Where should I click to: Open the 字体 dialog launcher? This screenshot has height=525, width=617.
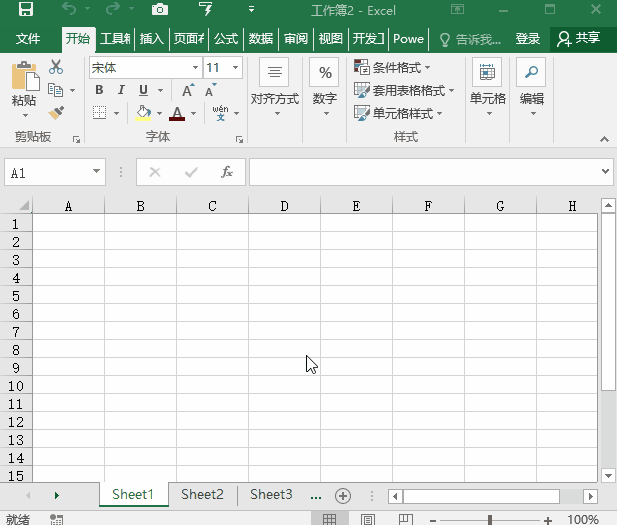[x=239, y=139]
